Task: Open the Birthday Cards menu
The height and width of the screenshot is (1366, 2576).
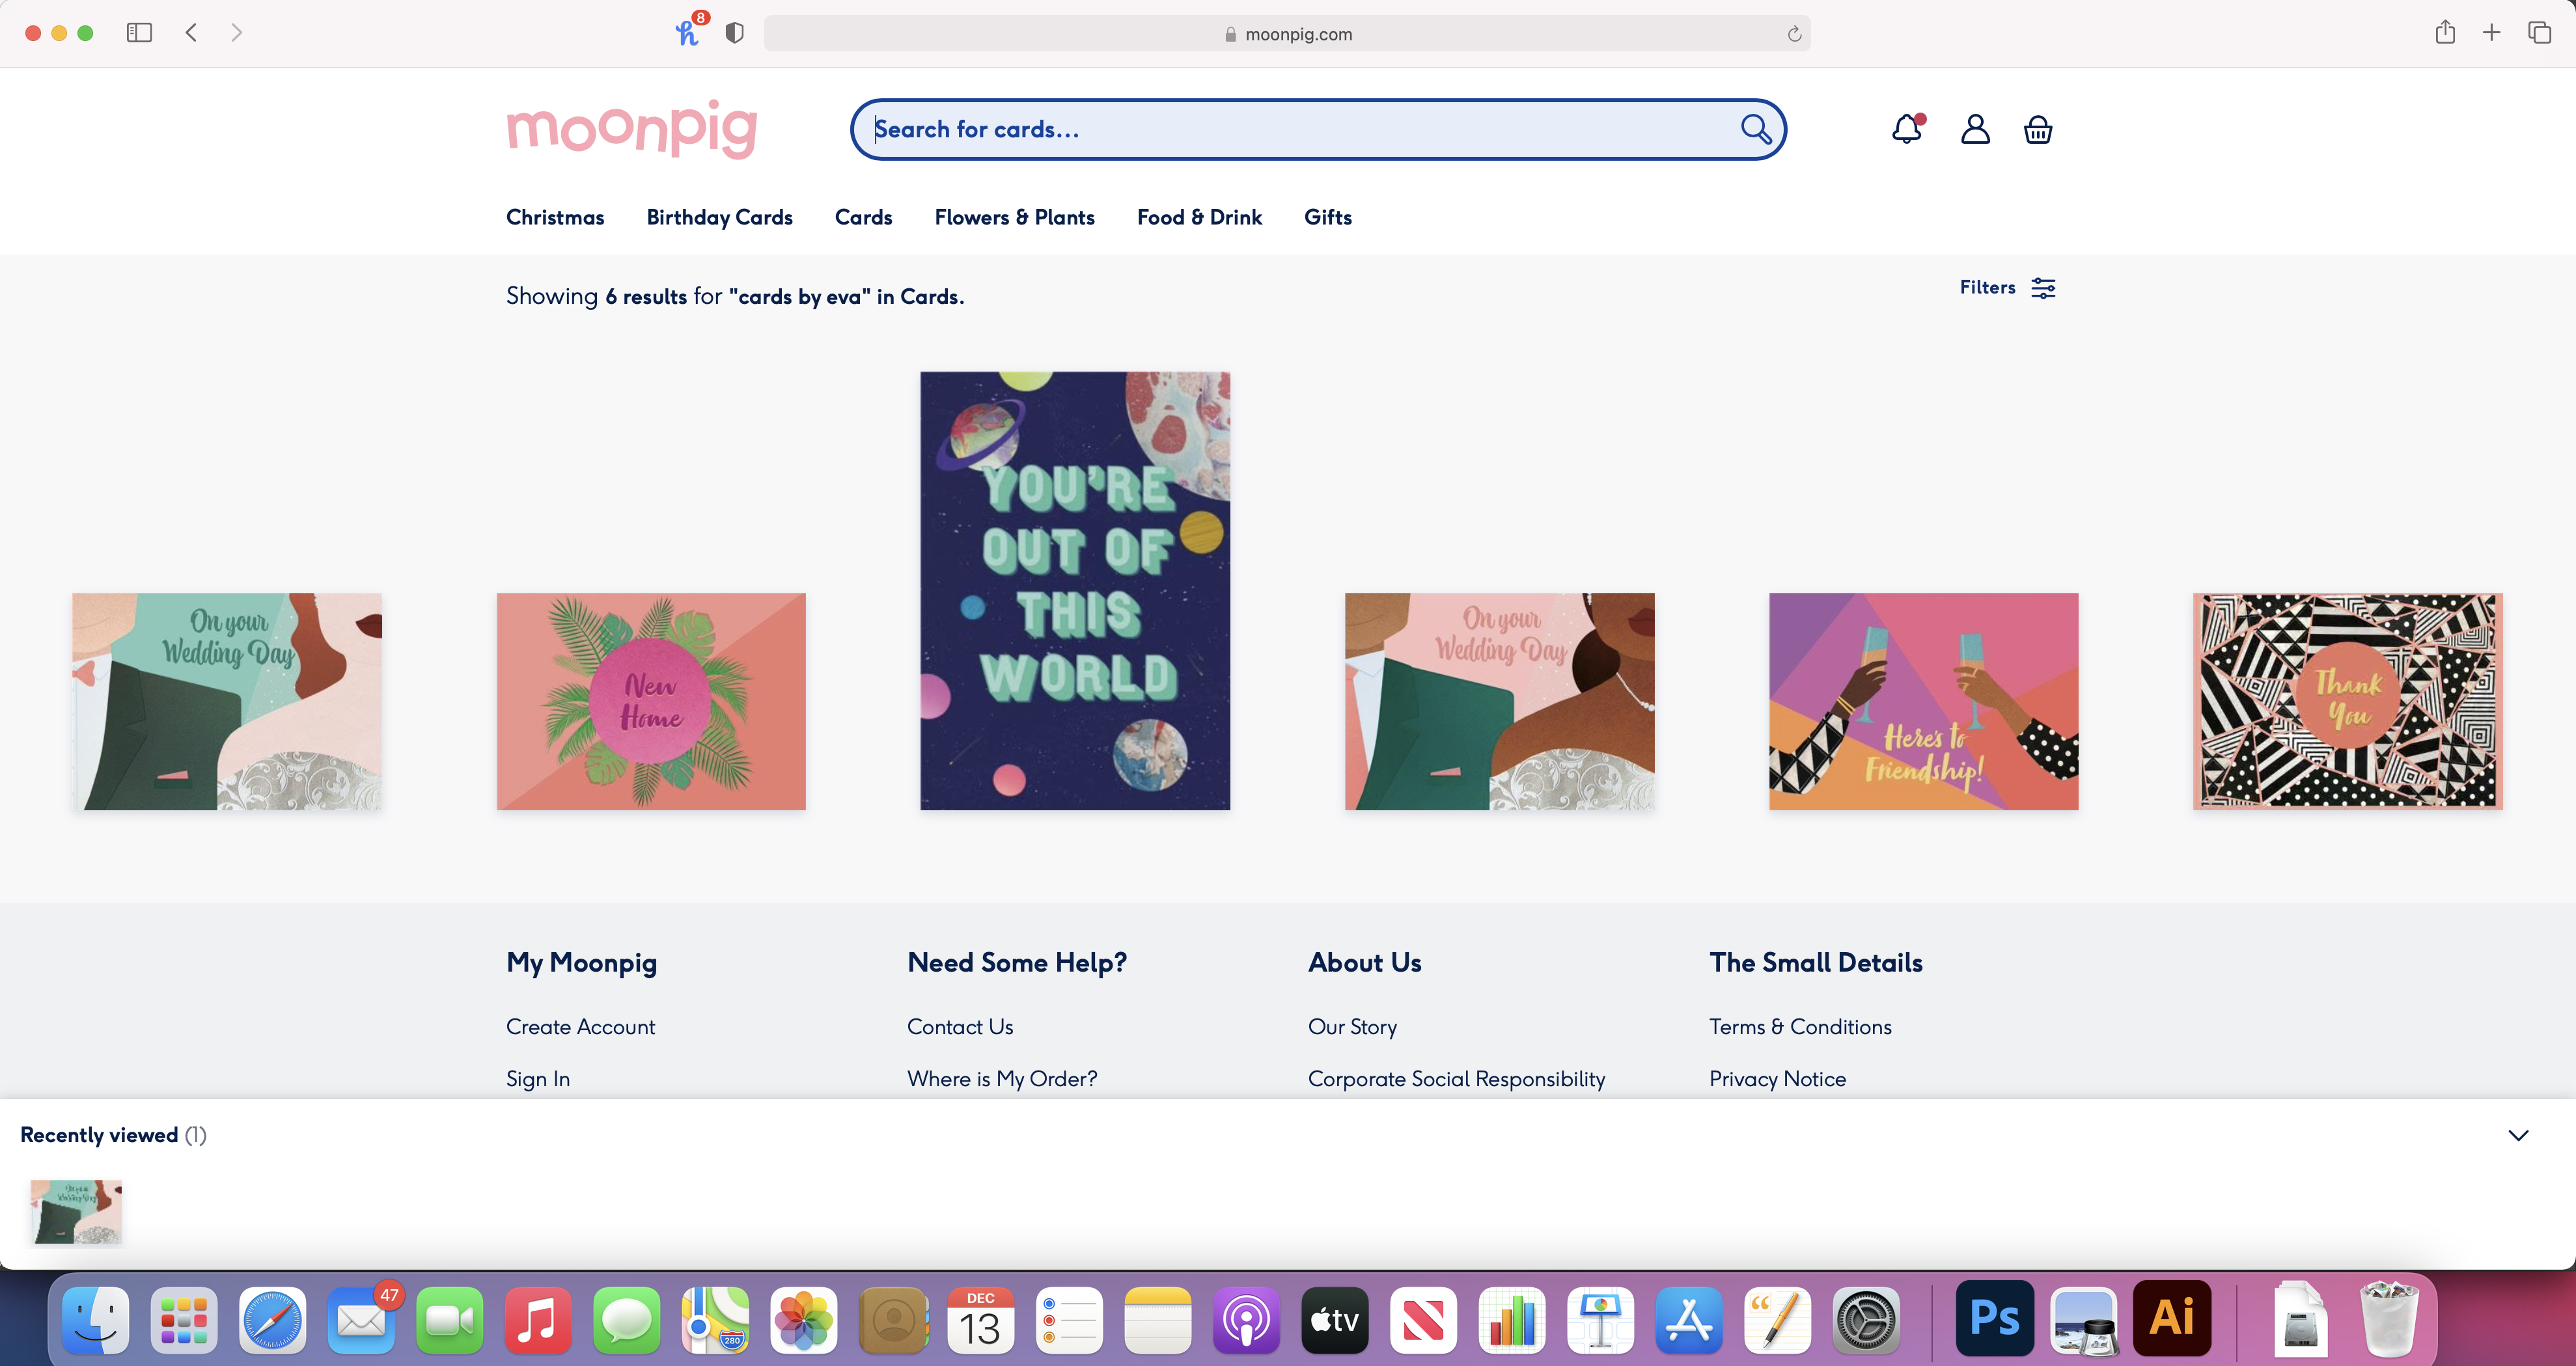Action: click(x=719, y=217)
